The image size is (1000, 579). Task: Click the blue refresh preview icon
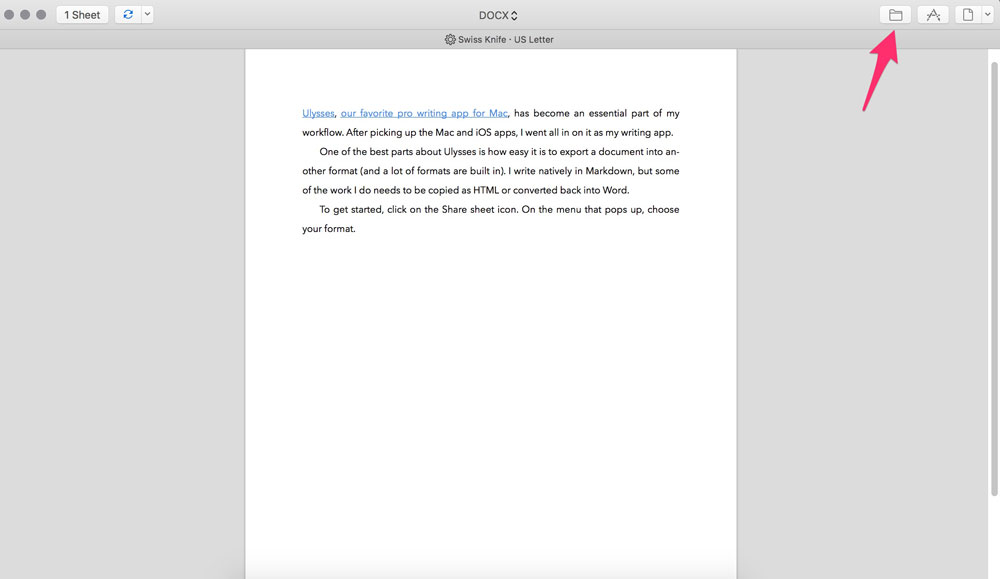[x=127, y=15]
